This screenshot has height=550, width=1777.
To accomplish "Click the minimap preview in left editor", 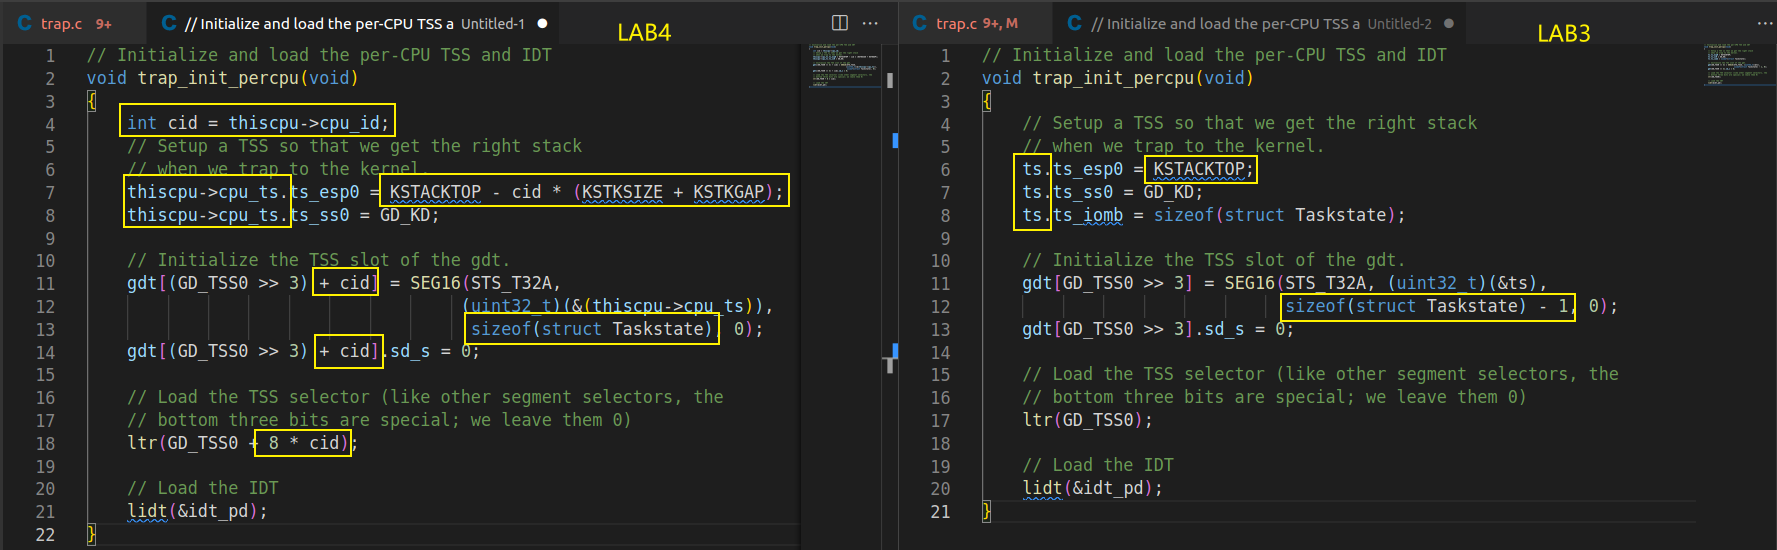I will pos(843,66).
